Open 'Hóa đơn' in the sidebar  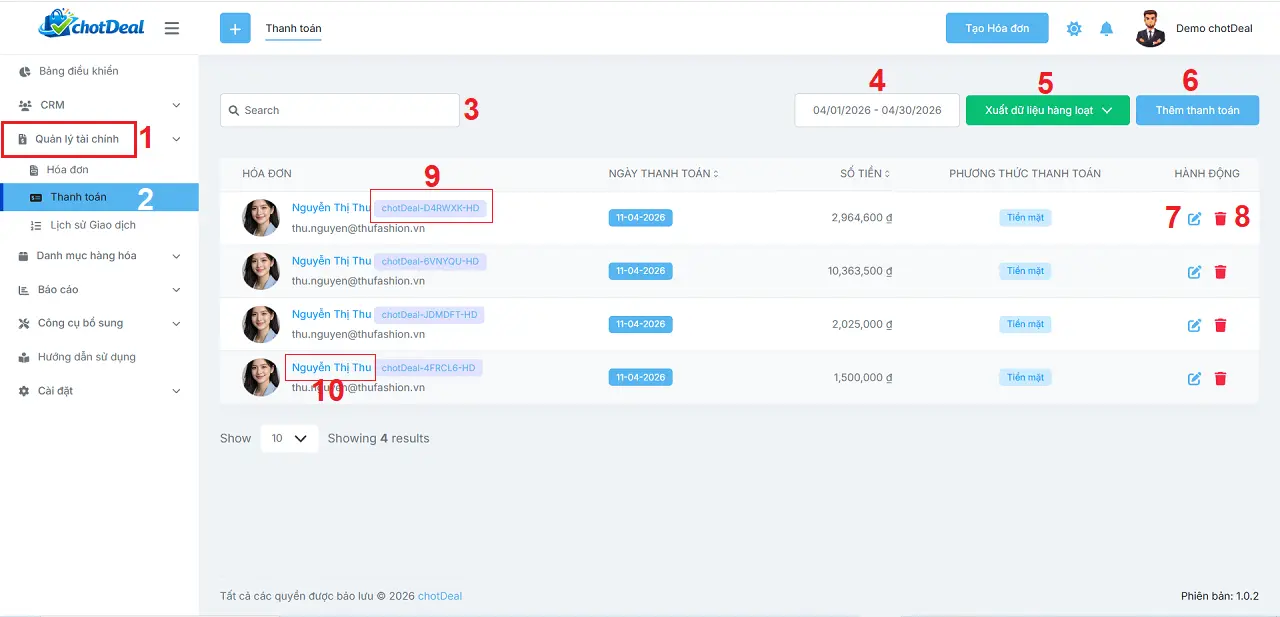coord(67,170)
